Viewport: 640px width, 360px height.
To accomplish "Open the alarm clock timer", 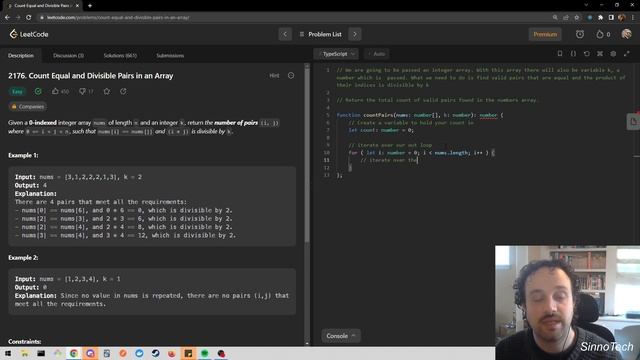I will (x=580, y=34).
